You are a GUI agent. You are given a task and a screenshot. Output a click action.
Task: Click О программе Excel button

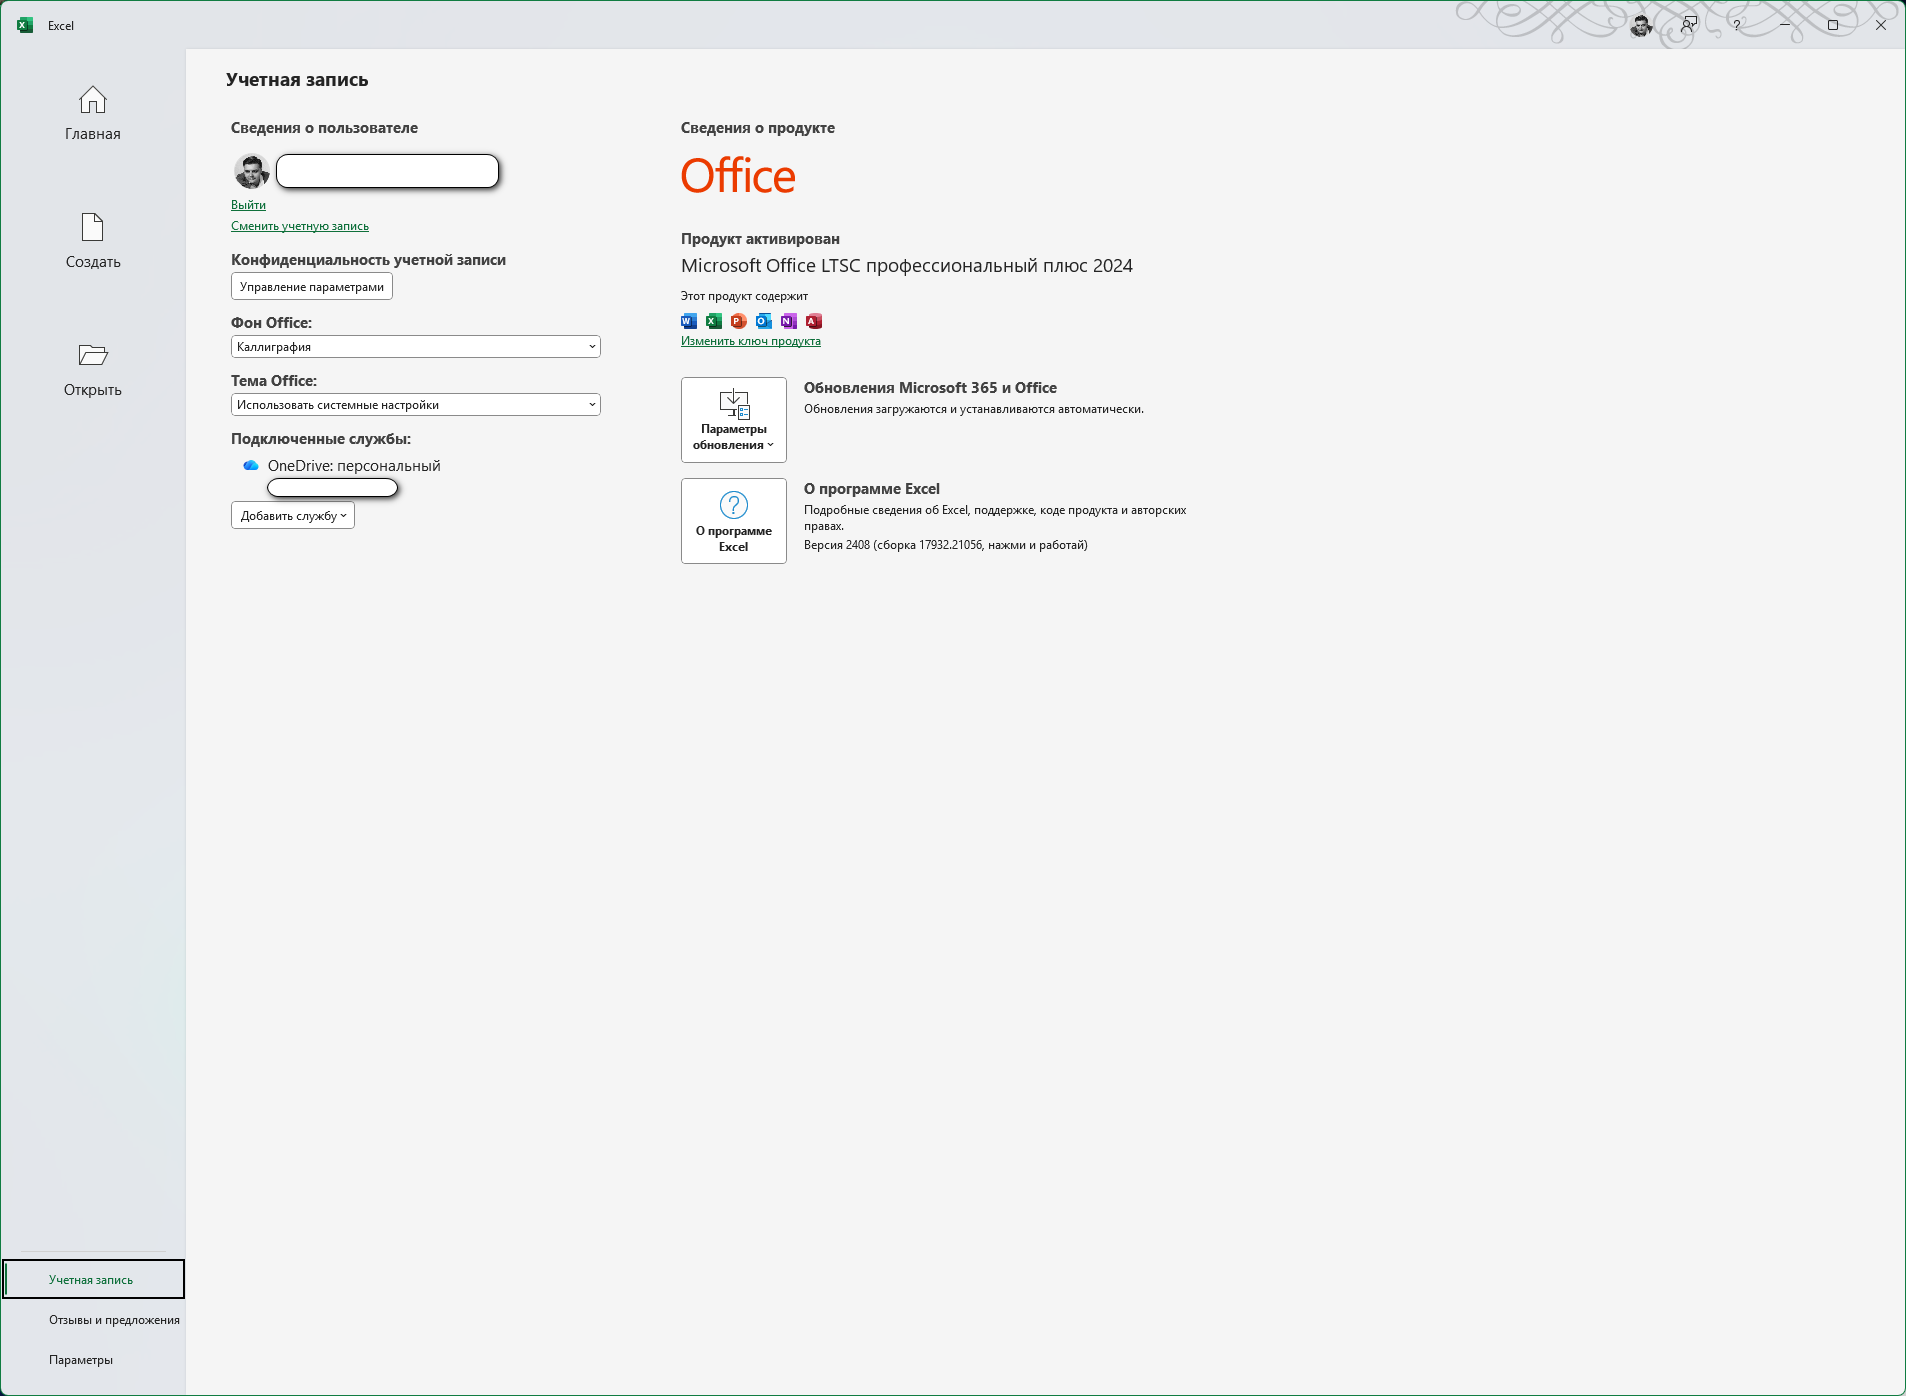[734, 521]
